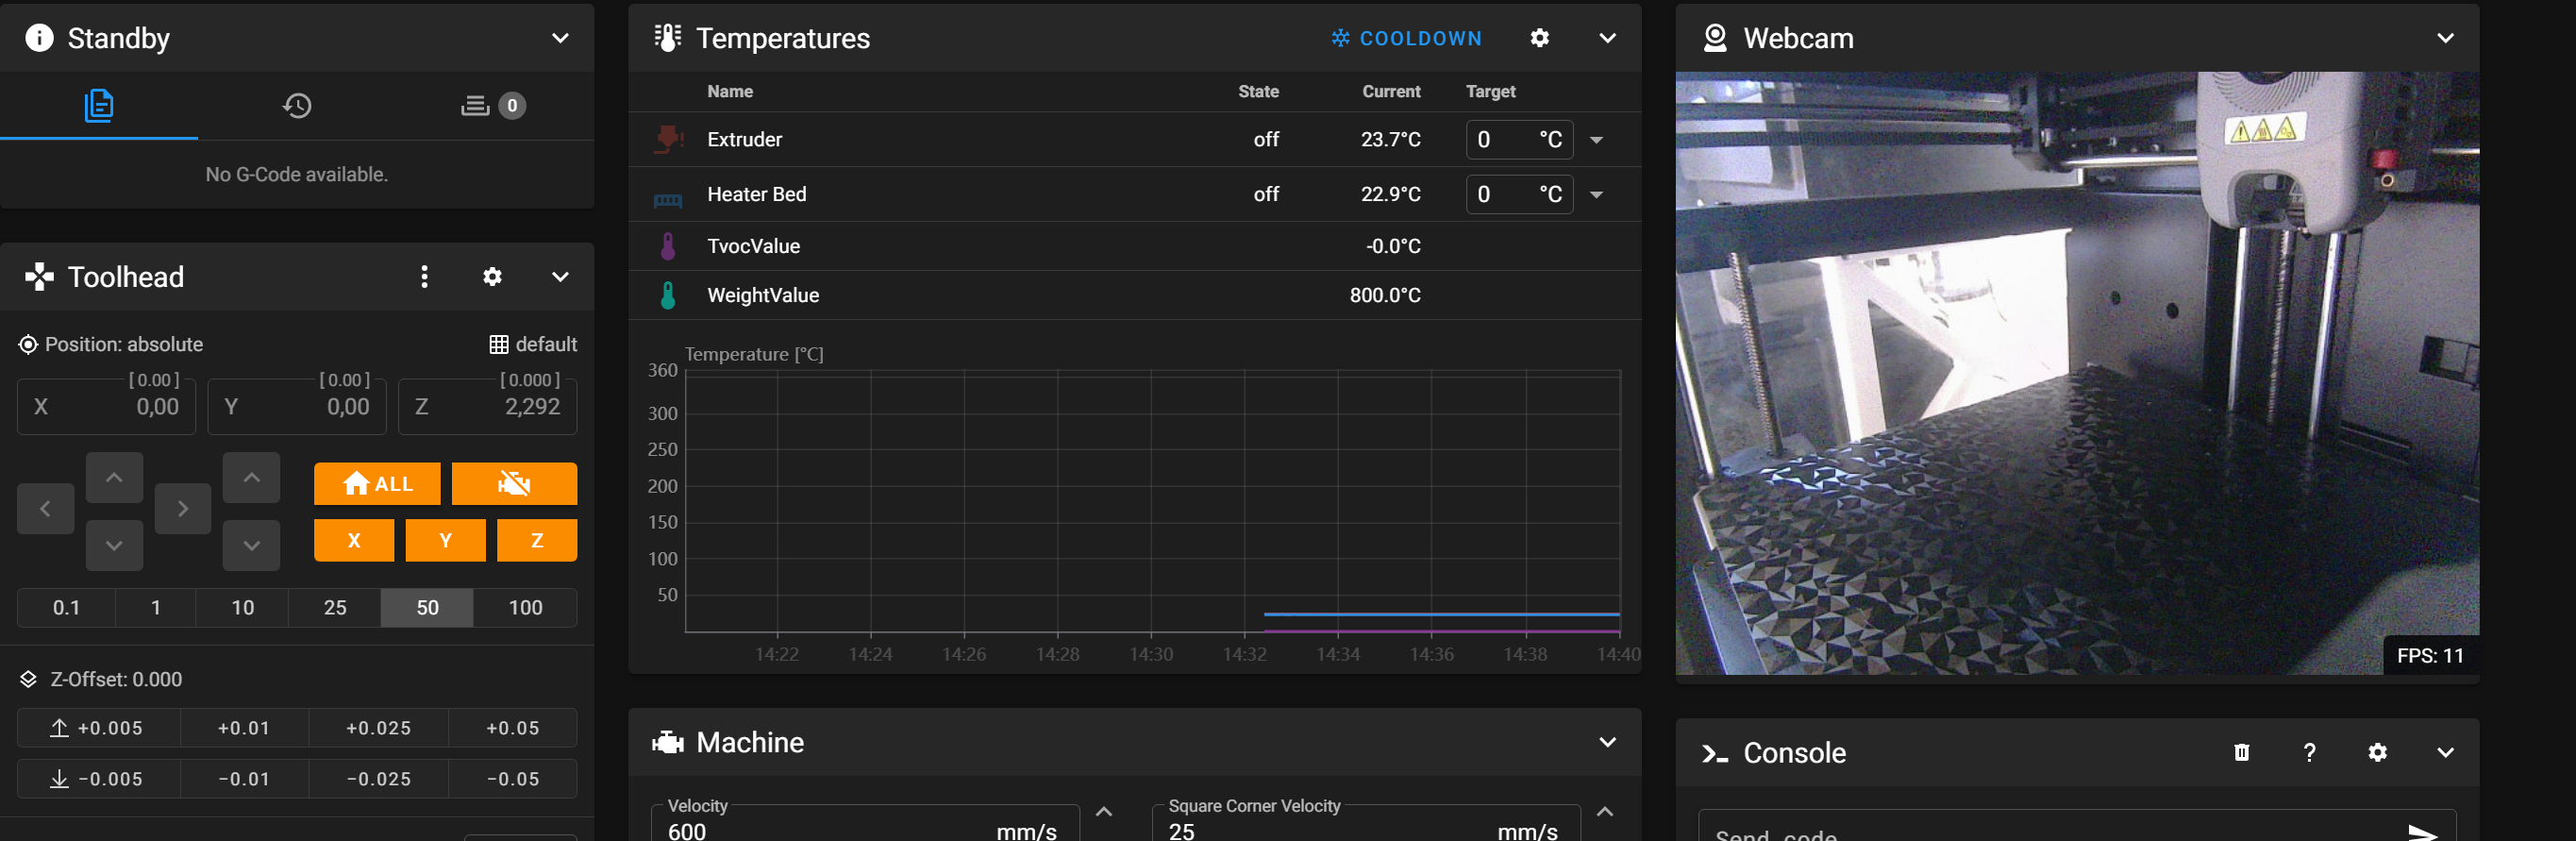Screen dimensions: 2576x841
Task: Open Console settings gear
Action: tap(2378, 752)
